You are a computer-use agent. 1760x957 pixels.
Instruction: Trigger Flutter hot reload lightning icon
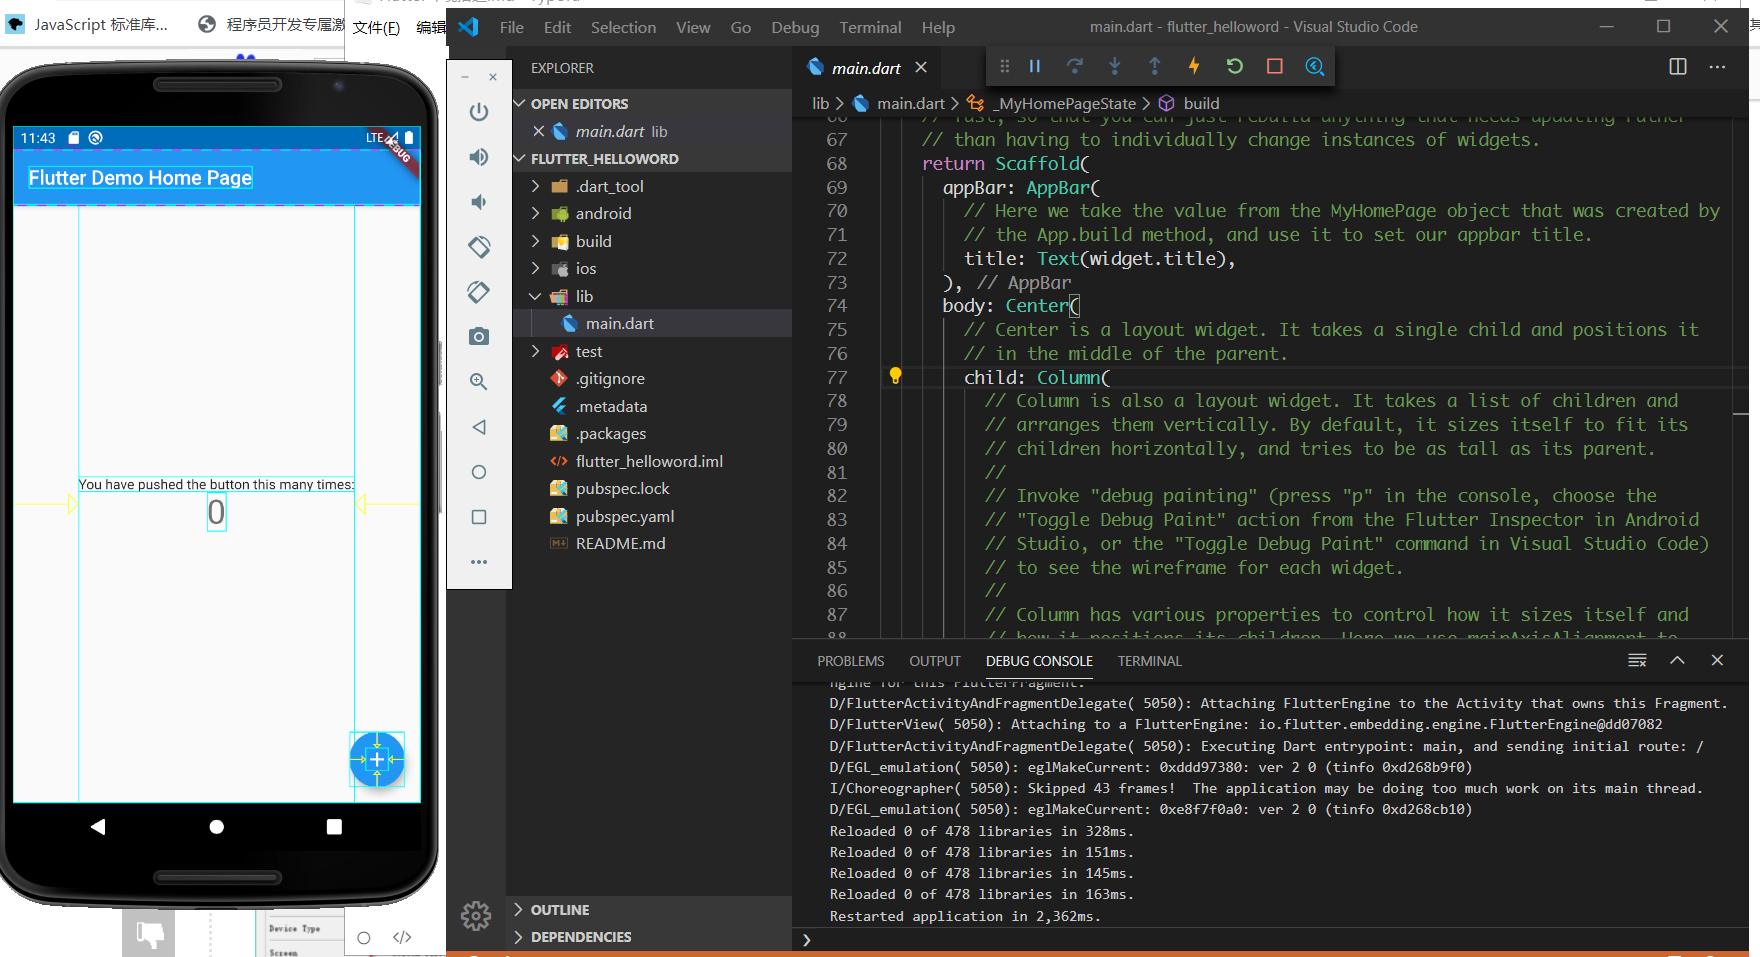coord(1194,66)
